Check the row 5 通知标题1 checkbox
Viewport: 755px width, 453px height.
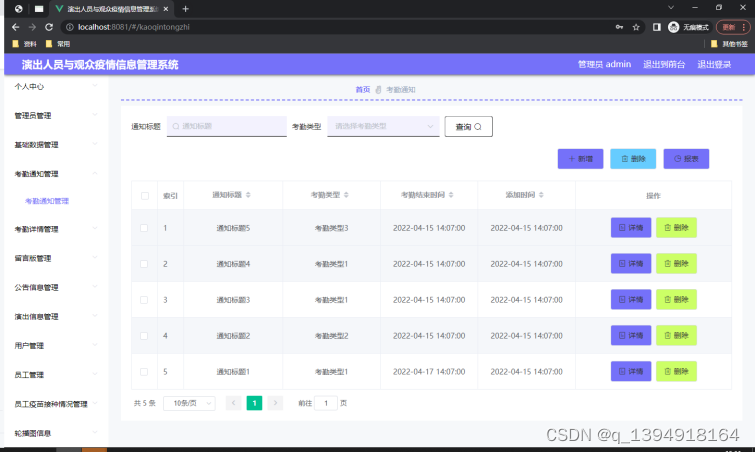144,372
